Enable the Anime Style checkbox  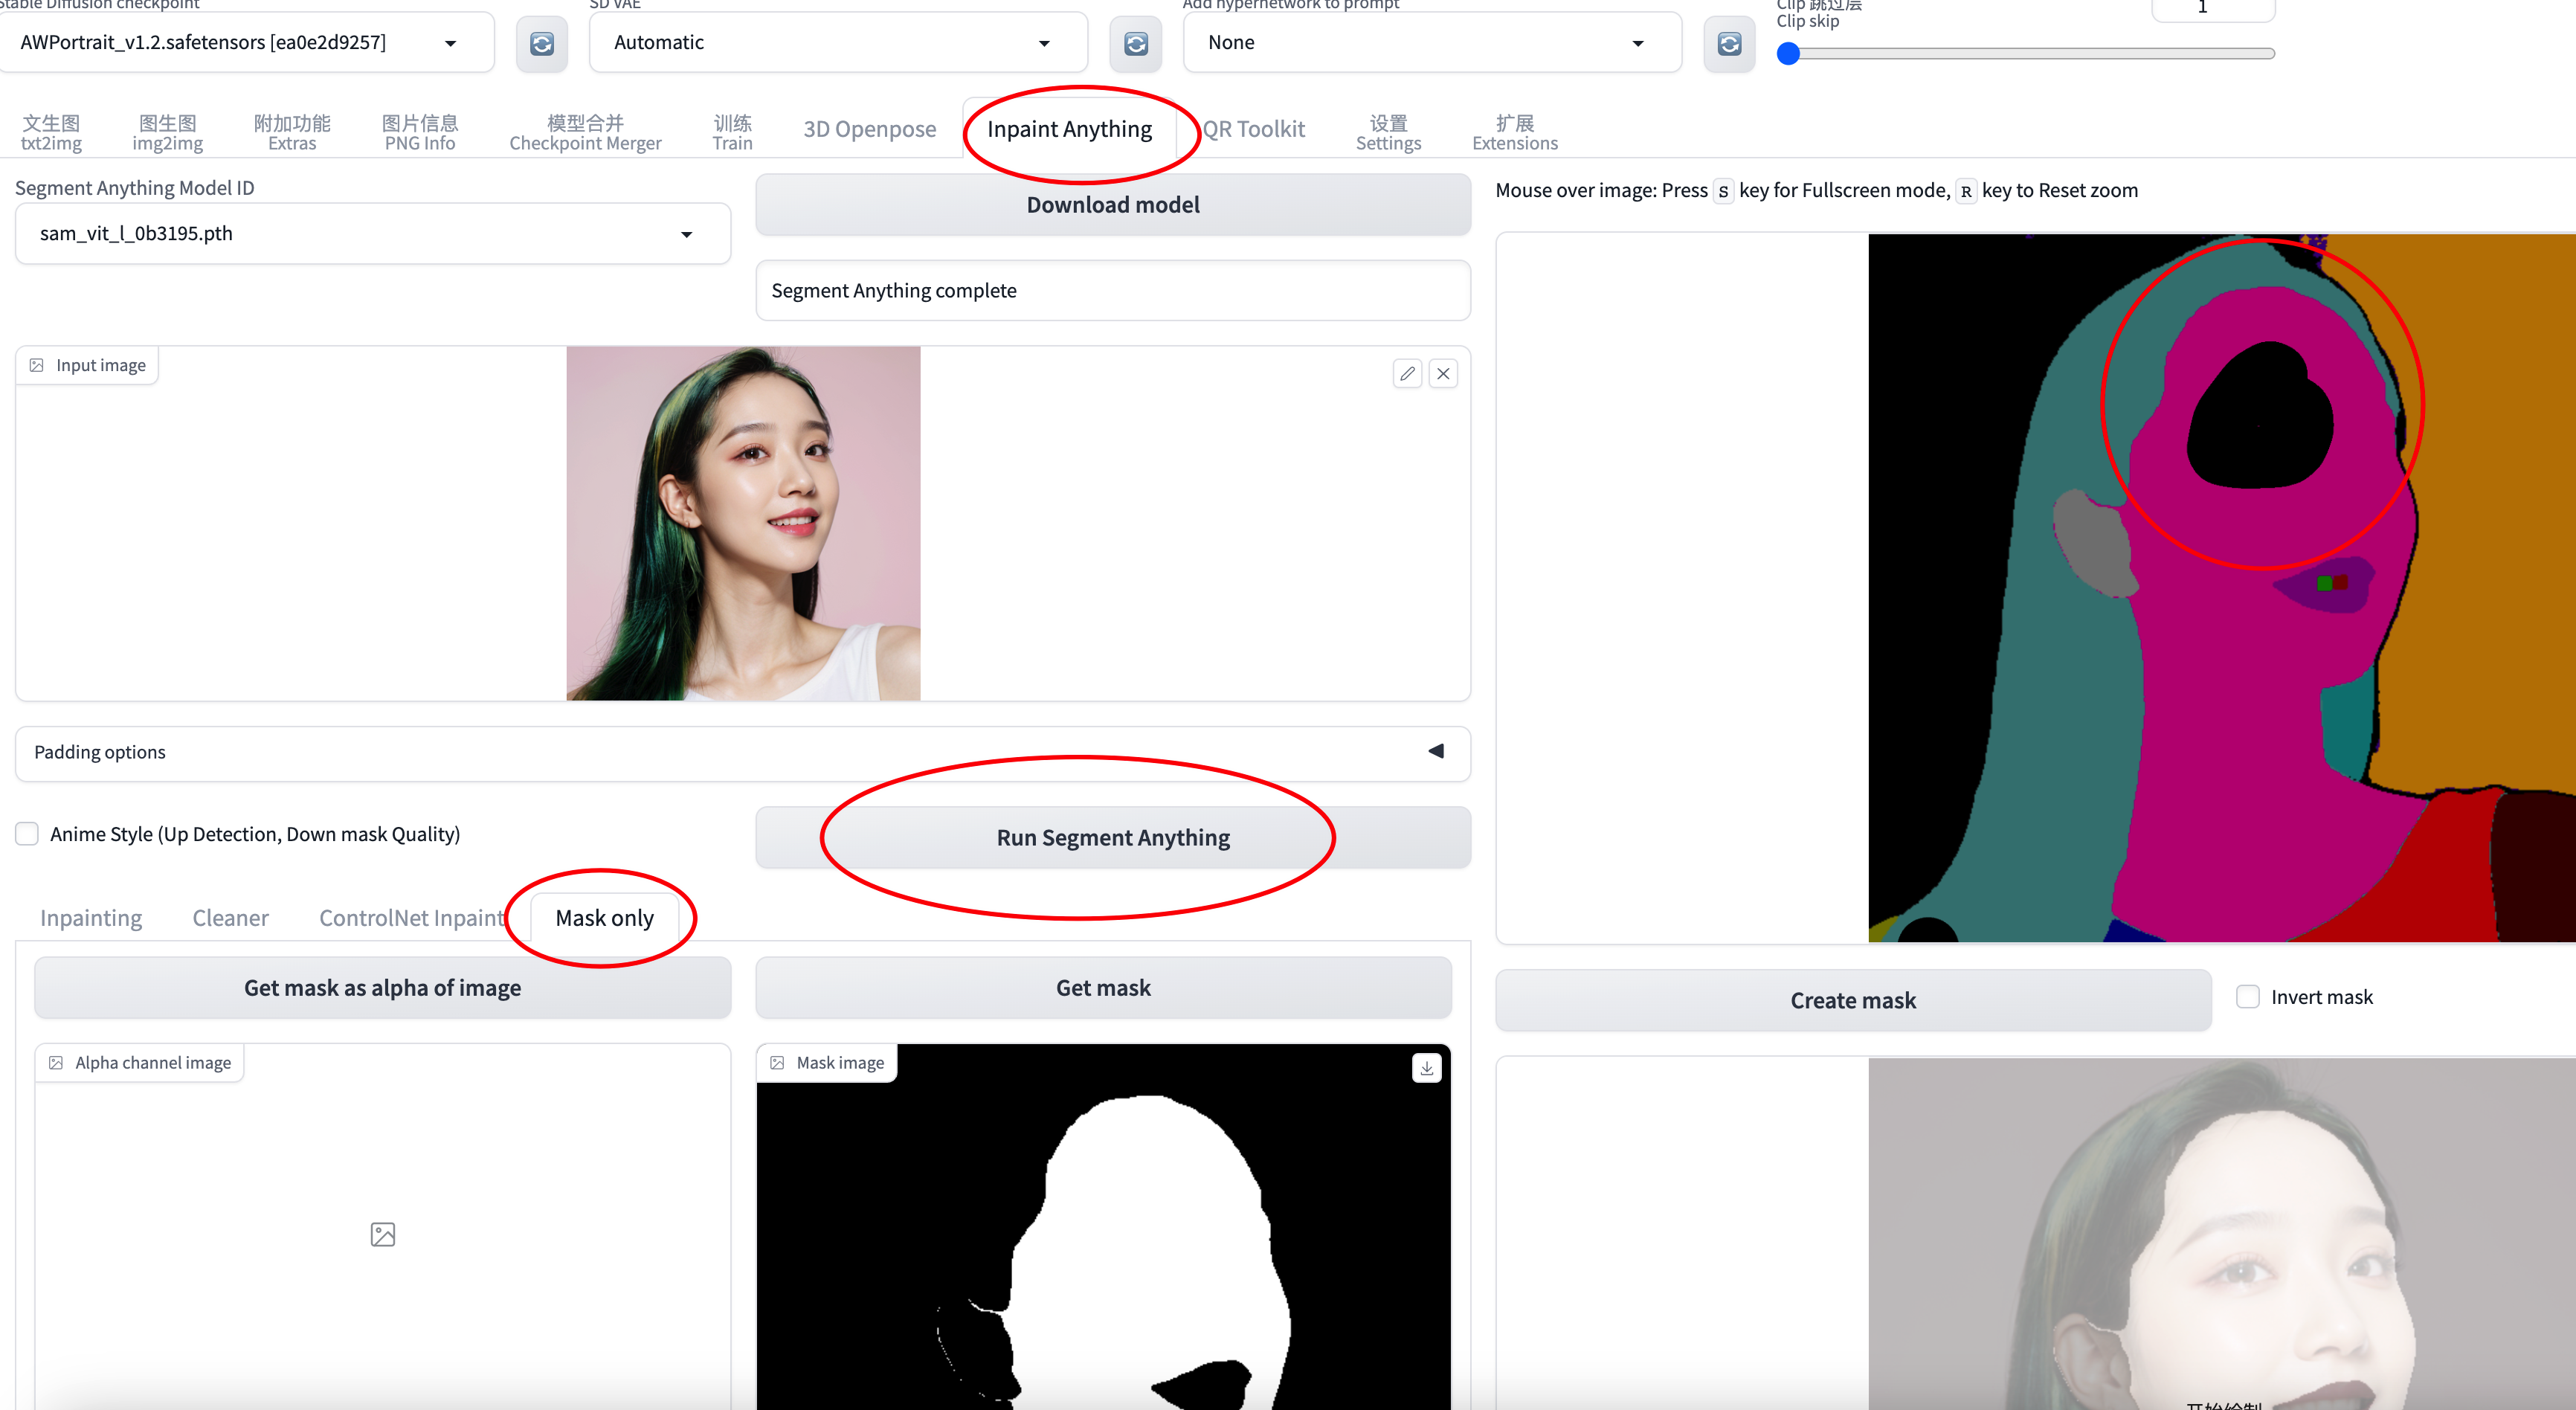27,834
